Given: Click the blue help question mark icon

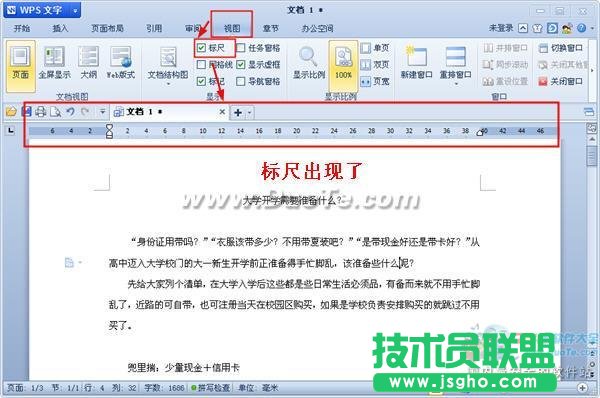Looking at the screenshot, I should (581, 28).
